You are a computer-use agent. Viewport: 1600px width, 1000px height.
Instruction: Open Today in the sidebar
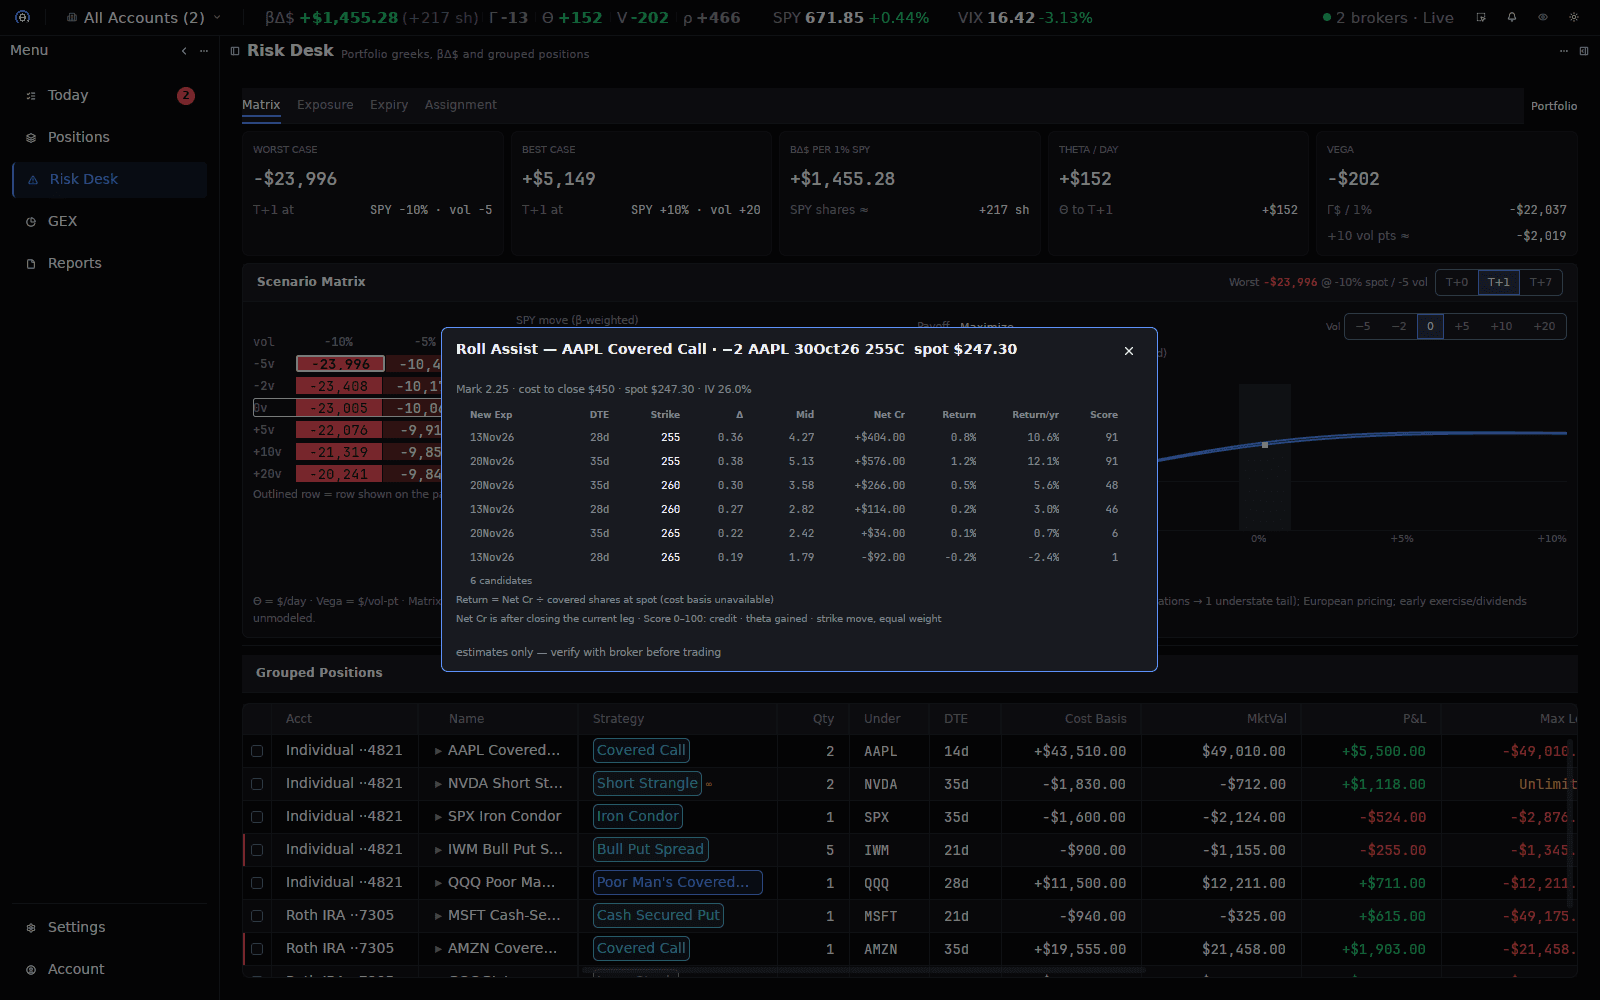[110, 95]
